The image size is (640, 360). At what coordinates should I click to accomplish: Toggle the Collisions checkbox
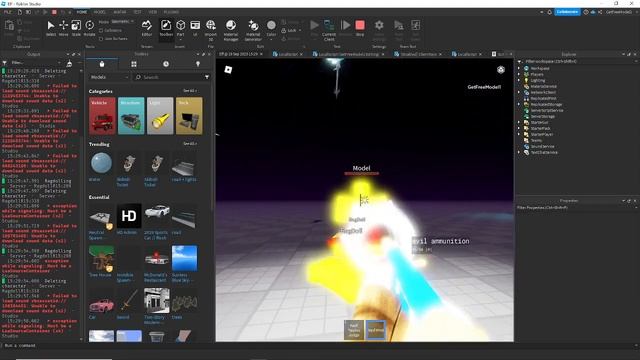(x=101, y=31)
